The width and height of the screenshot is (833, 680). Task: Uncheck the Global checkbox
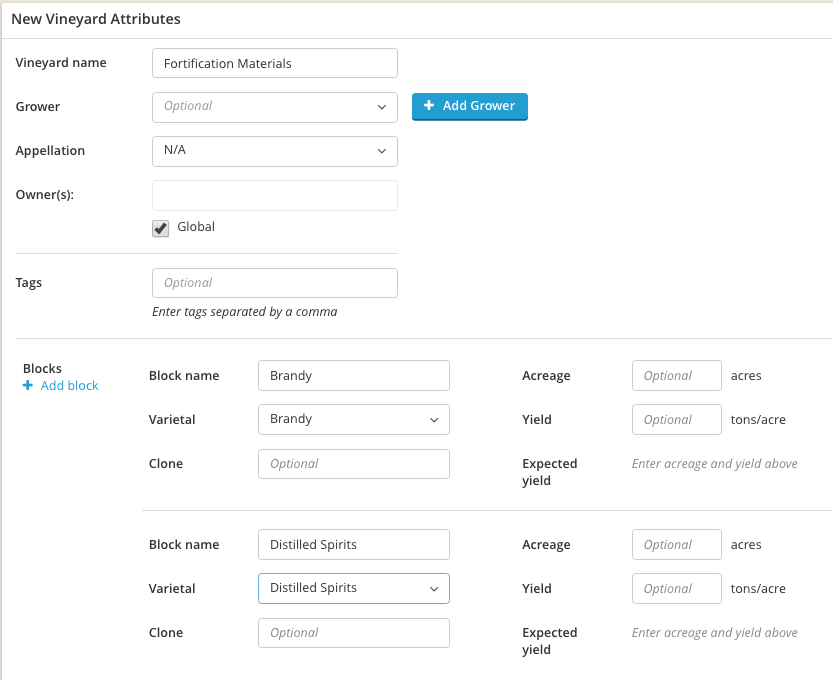160,228
